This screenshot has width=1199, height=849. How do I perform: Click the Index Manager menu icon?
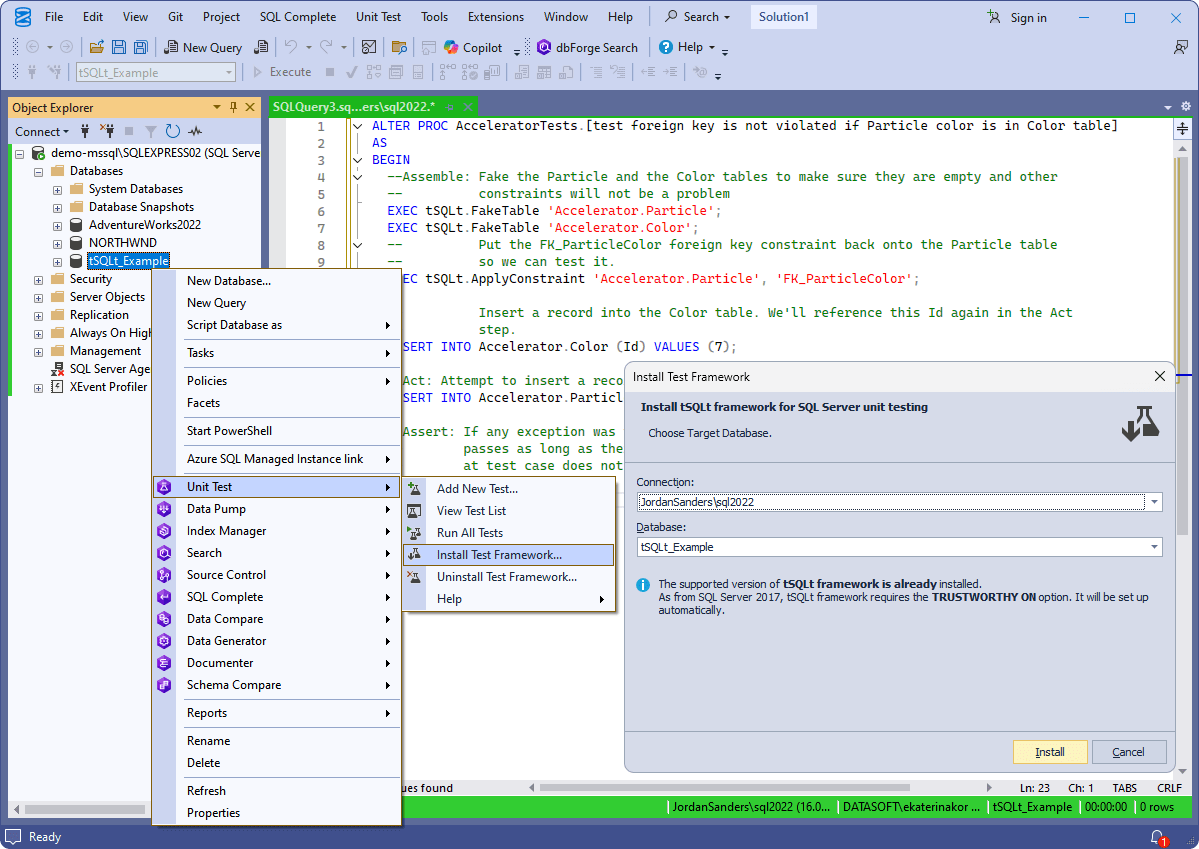click(x=164, y=531)
